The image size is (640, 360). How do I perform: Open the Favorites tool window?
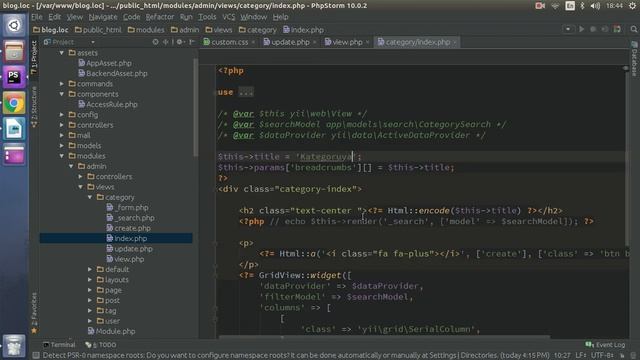tap(34, 313)
